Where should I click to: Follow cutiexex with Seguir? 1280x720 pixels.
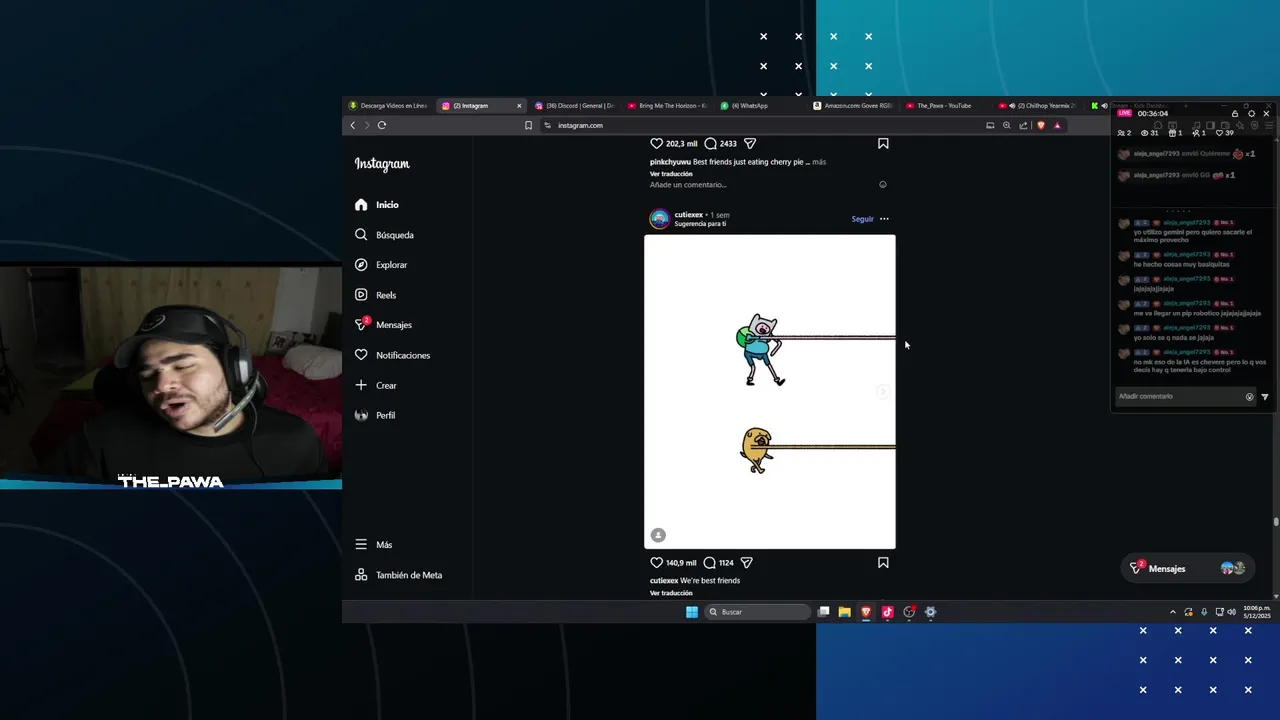click(x=862, y=219)
